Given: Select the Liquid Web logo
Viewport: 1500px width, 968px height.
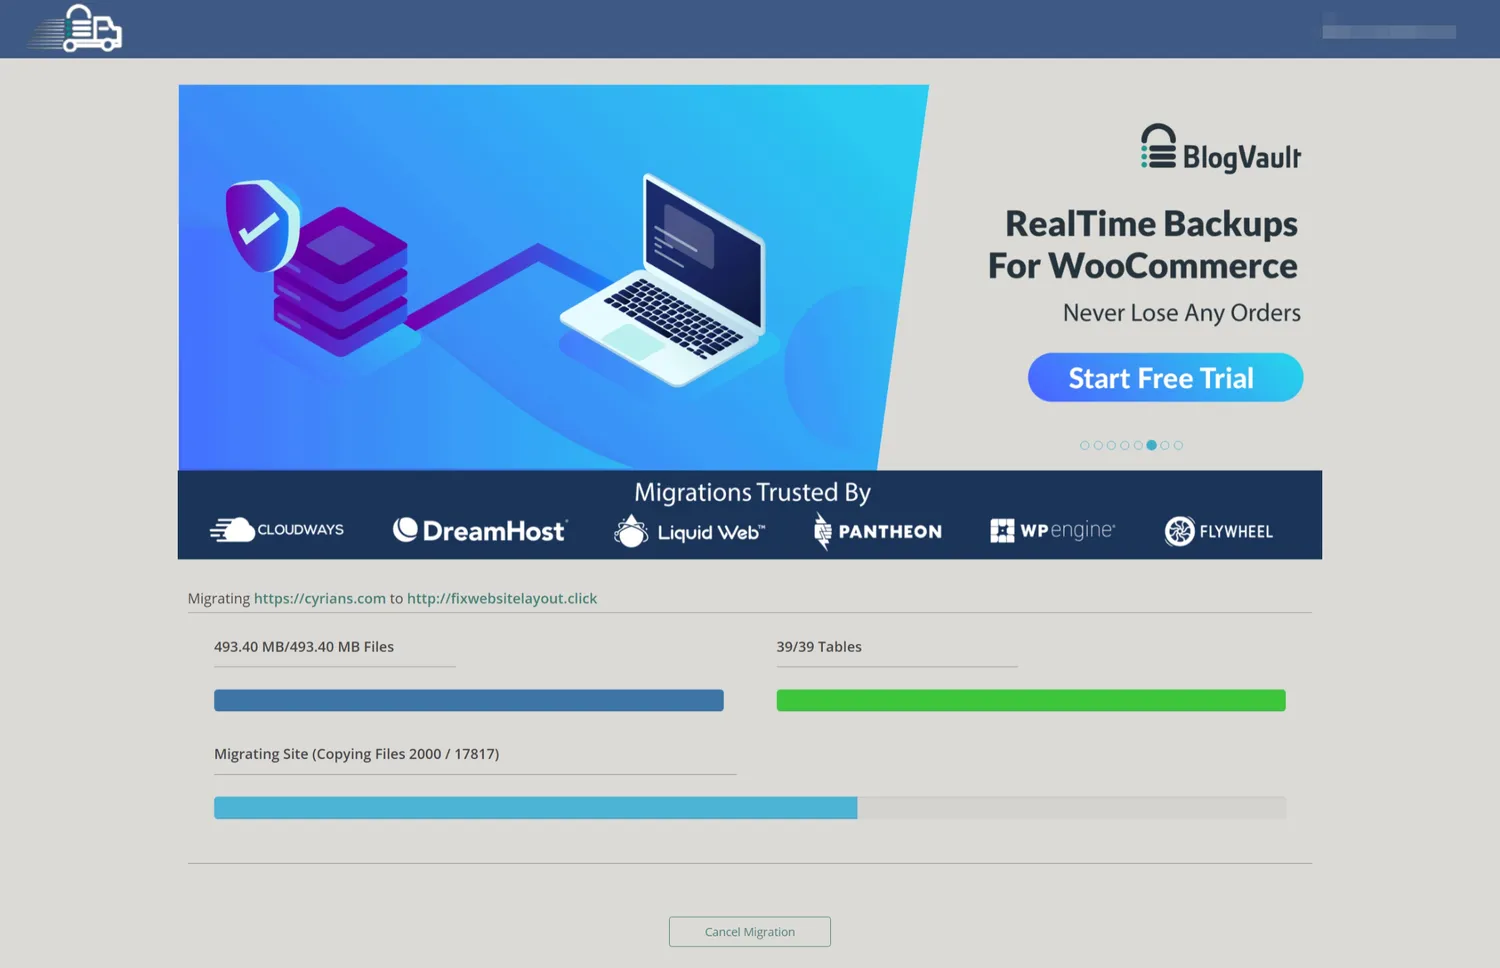Looking at the screenshot, I should tap(689, 531).
